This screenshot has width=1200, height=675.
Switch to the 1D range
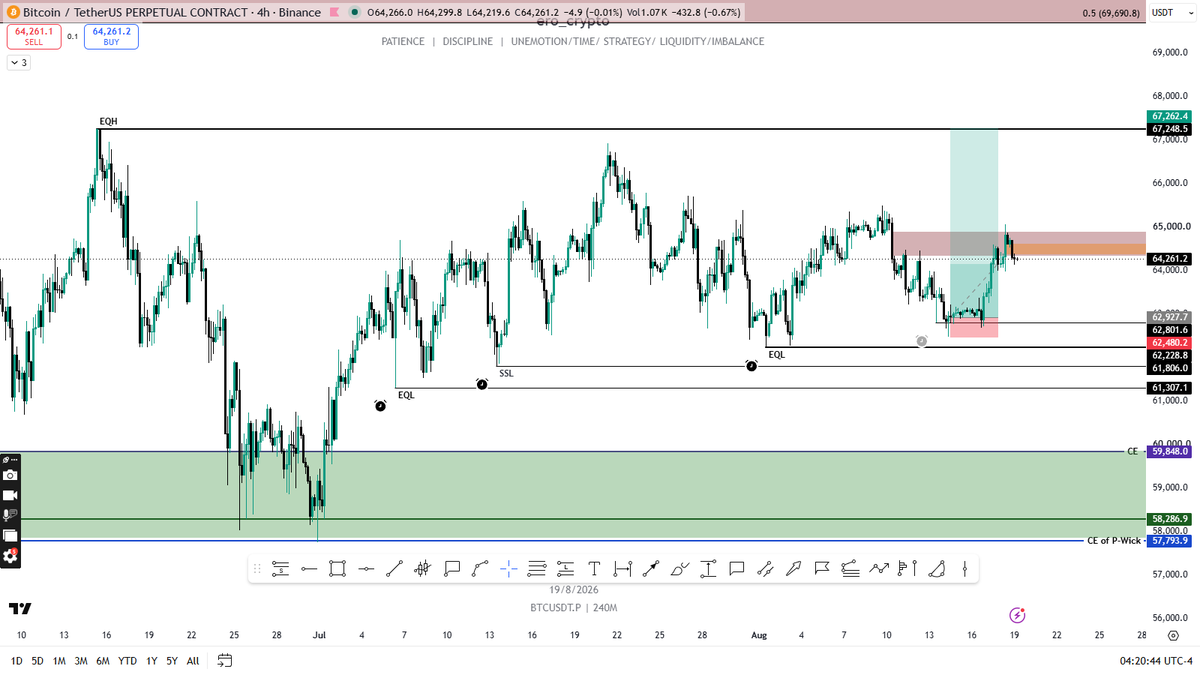(x=17, y=660)
